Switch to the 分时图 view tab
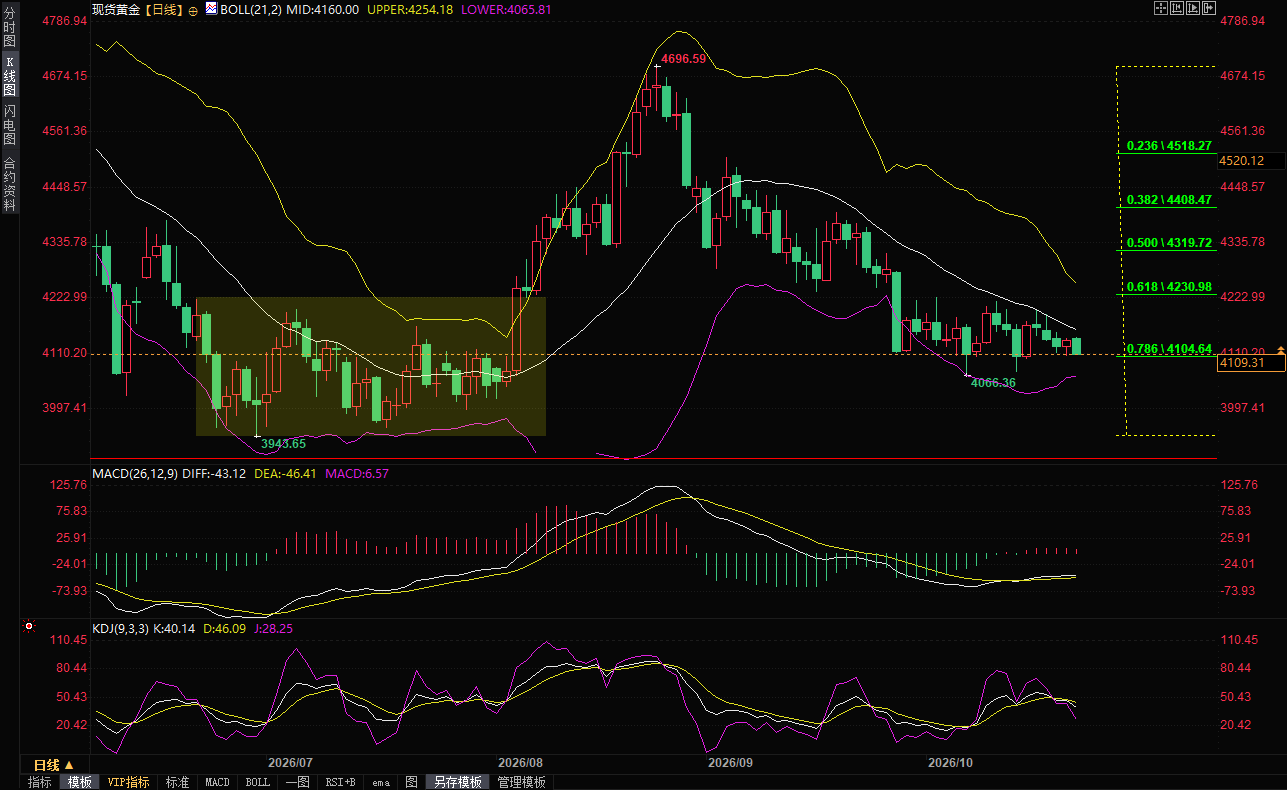Image resolution: width=1287 pixels, height=790 pixels. point(9,28)
